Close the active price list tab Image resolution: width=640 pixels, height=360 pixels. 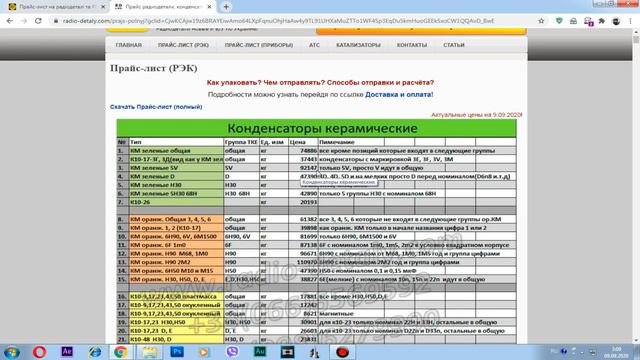(209, 7)
